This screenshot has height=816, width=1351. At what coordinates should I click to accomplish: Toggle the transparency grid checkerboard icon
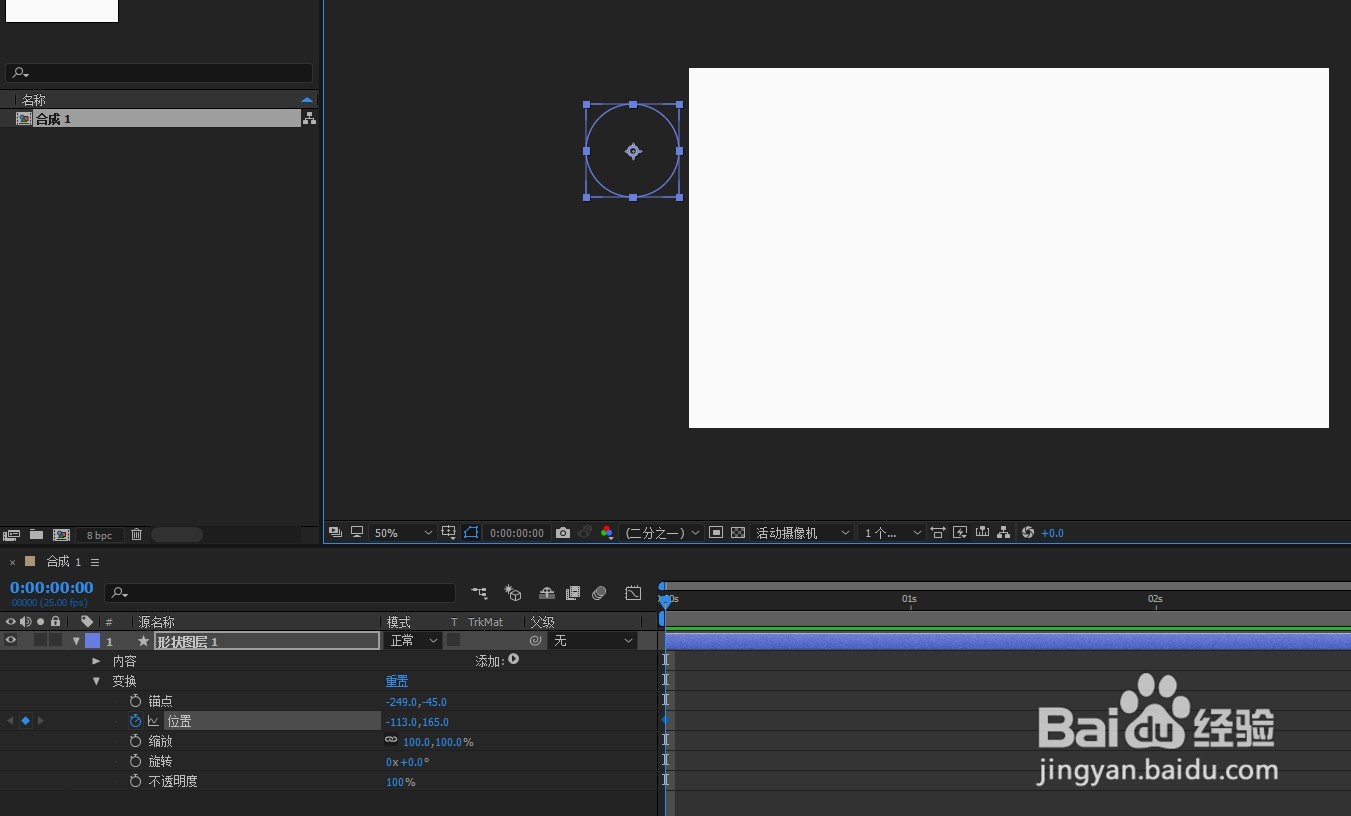[738, 533]
